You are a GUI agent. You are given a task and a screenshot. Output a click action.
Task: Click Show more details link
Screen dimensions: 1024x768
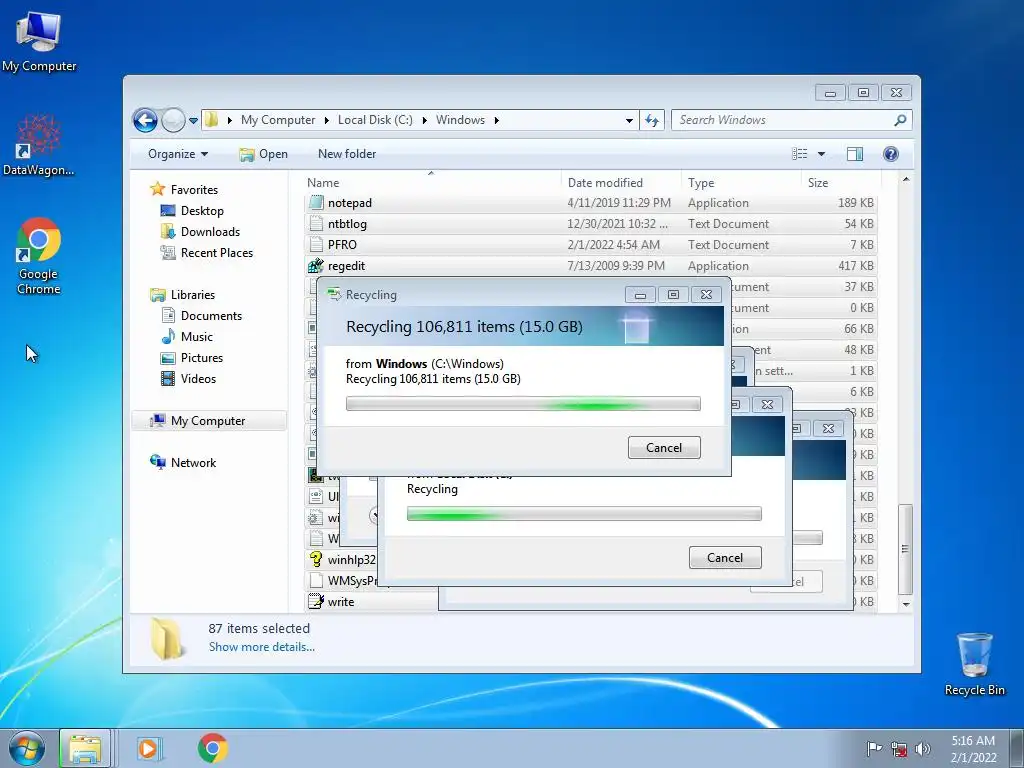point(261,647)
